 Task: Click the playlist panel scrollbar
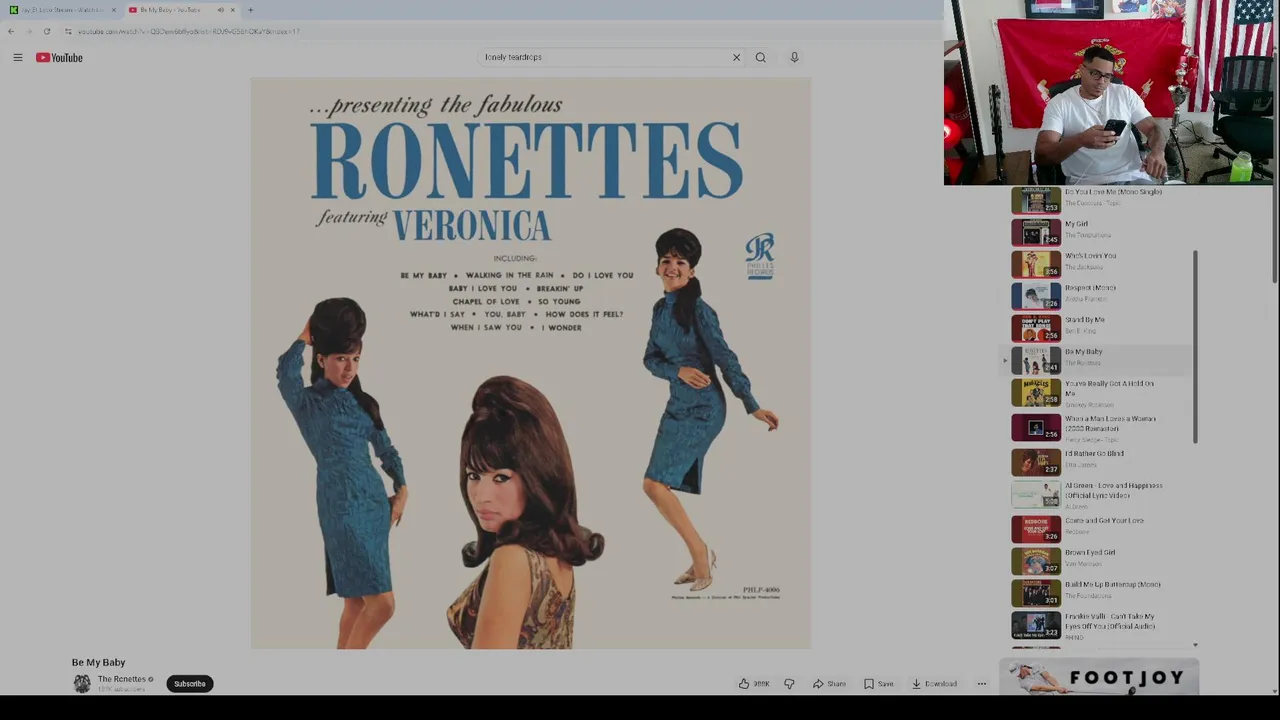click(x=1195, y=346)
